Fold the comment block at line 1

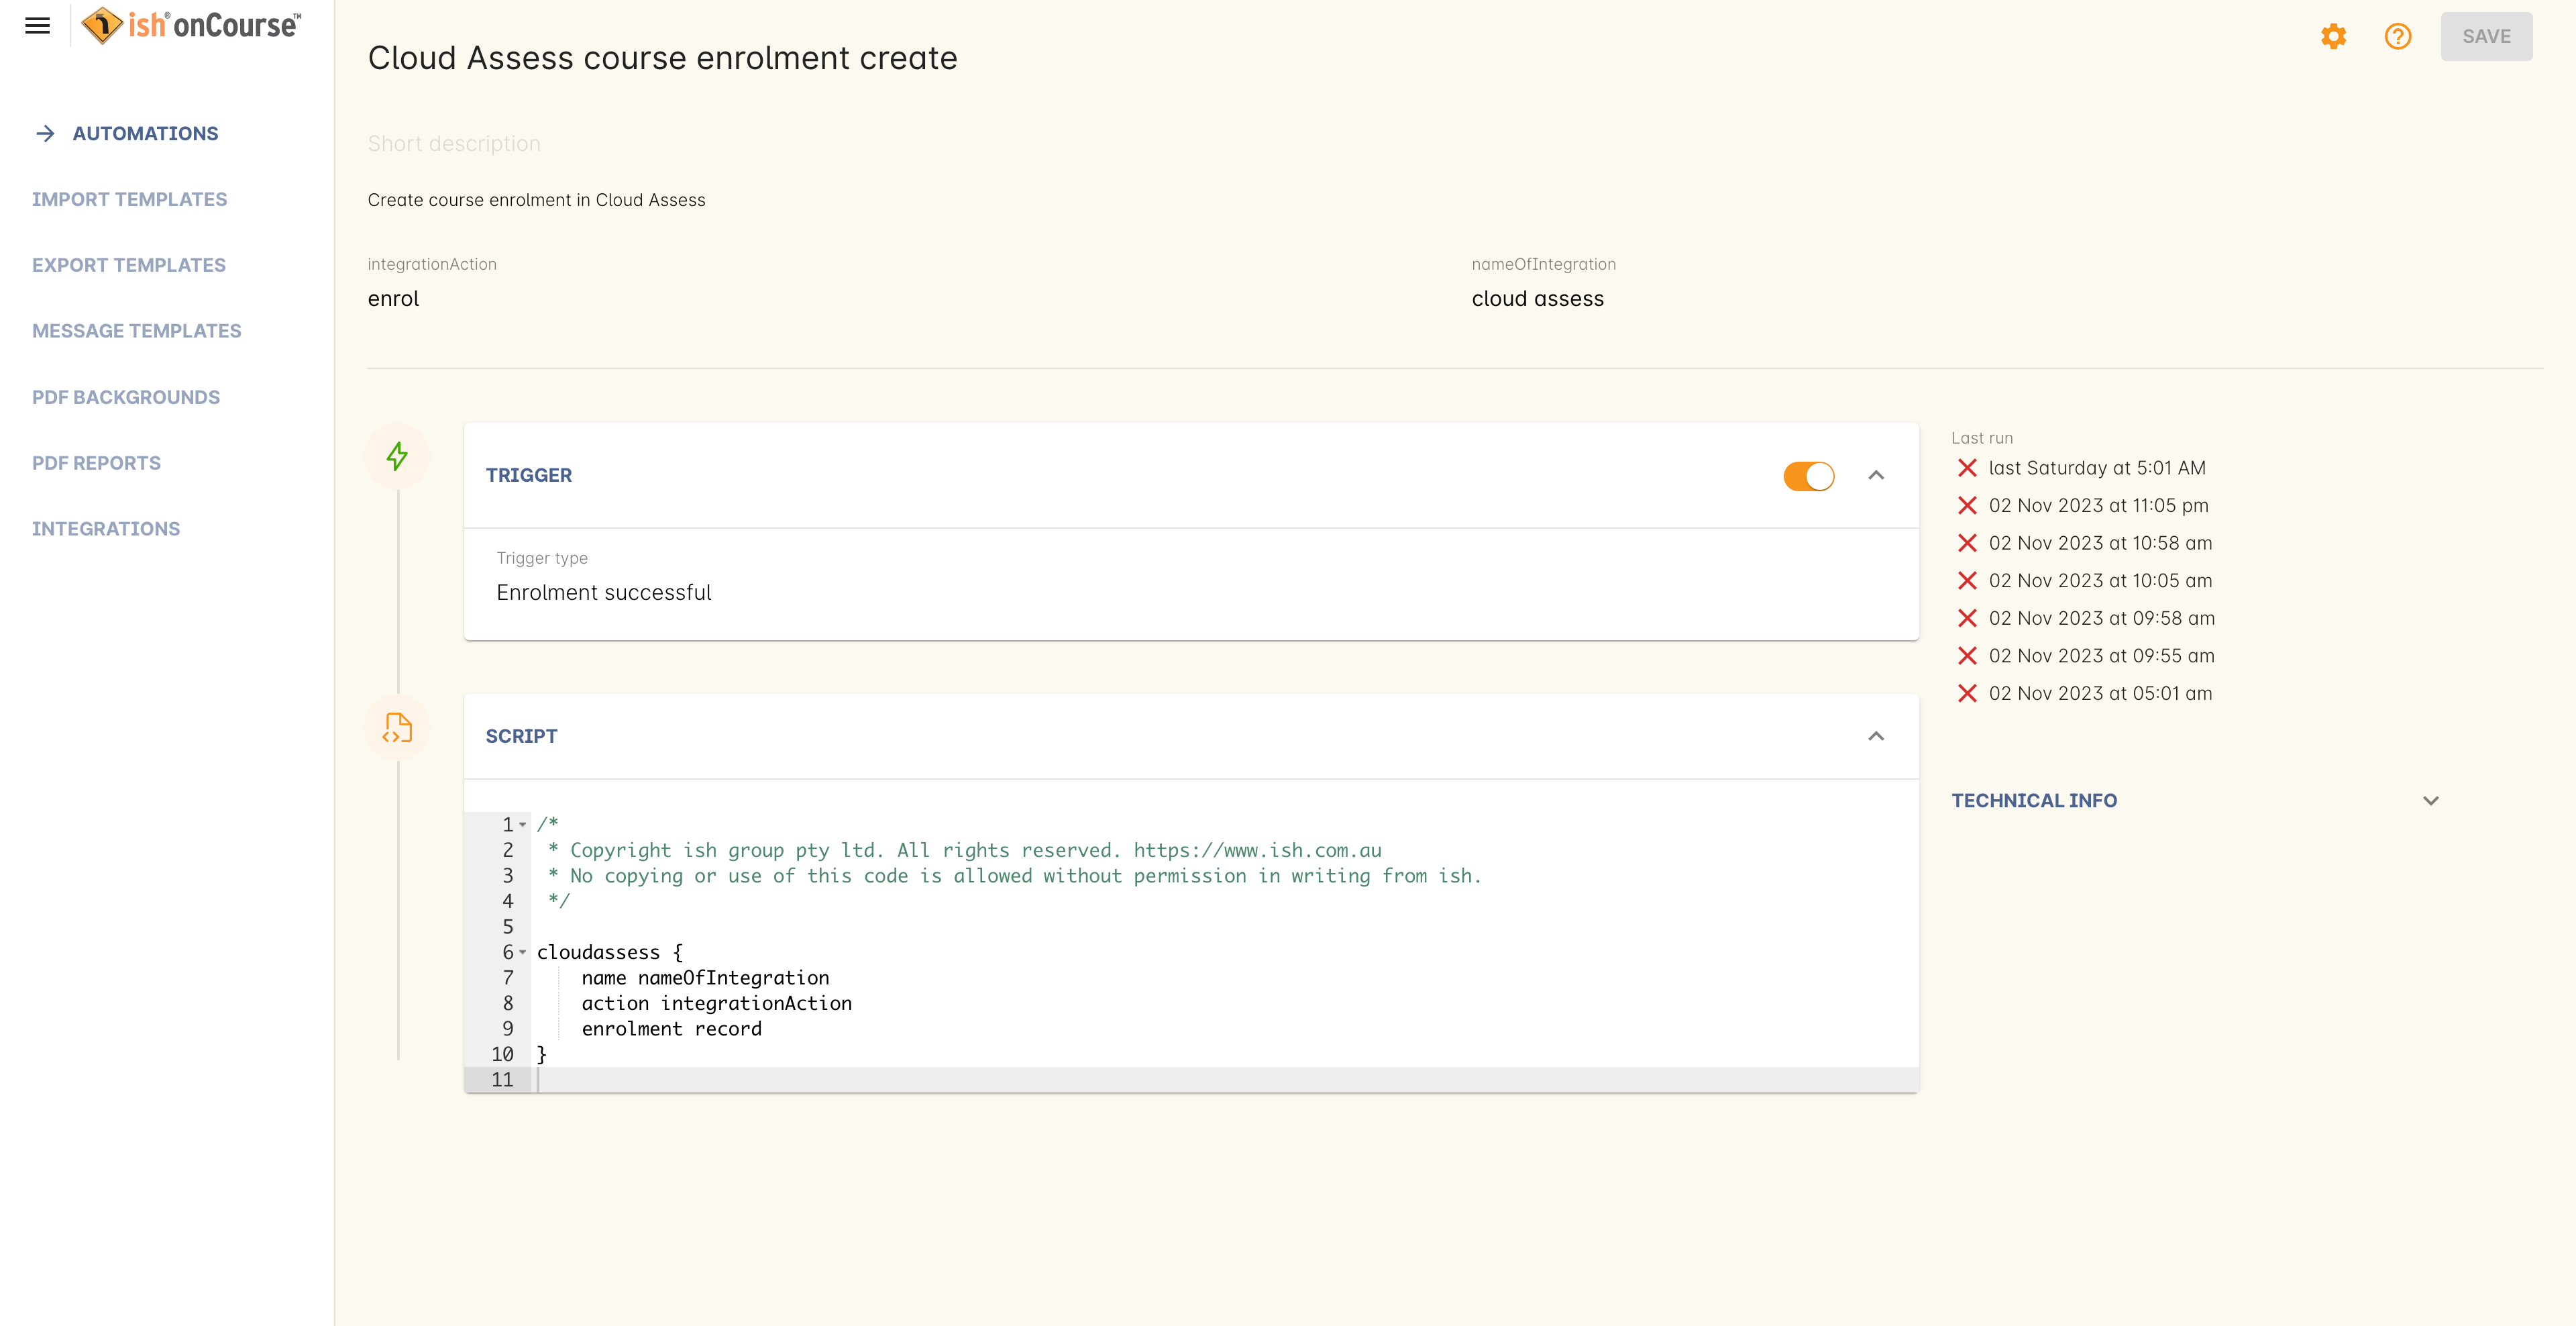[x=523, y=825]
